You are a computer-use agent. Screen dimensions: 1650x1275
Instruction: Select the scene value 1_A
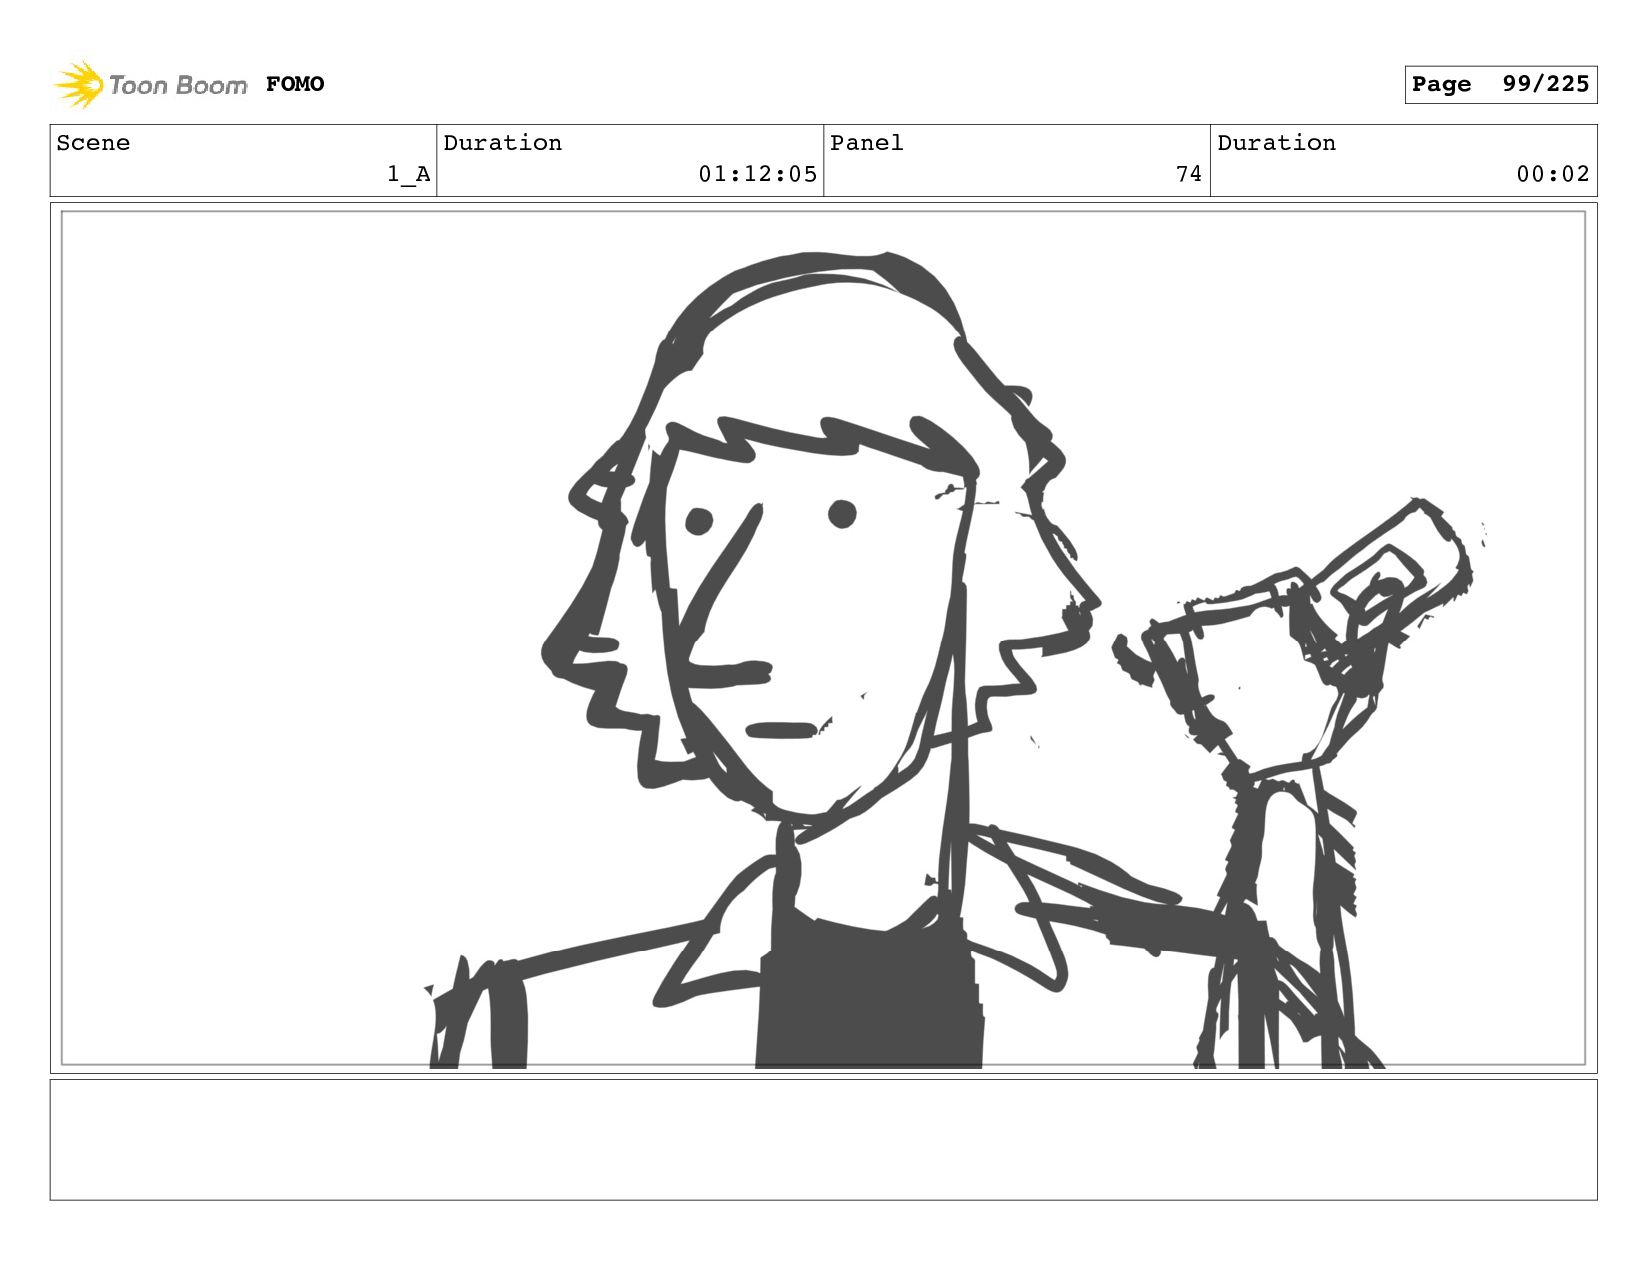[409, 174]
